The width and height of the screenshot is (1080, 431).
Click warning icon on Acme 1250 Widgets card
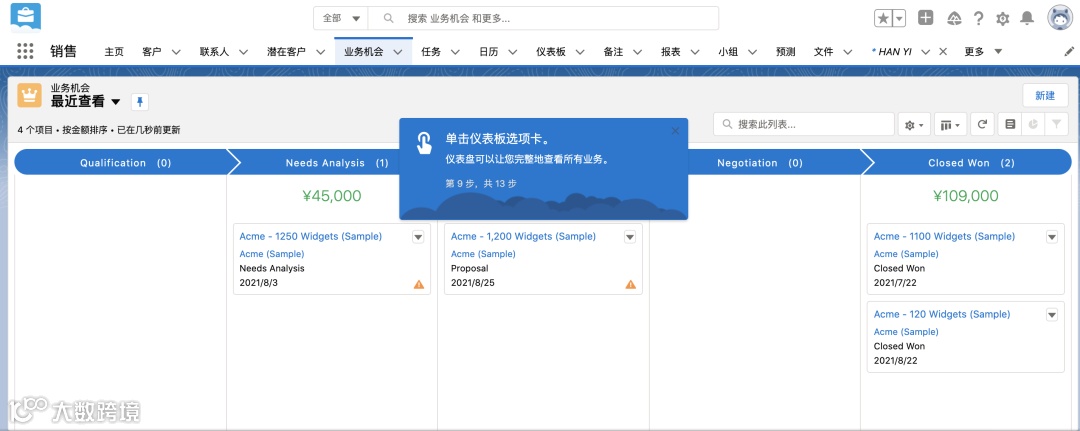(419, 284)
